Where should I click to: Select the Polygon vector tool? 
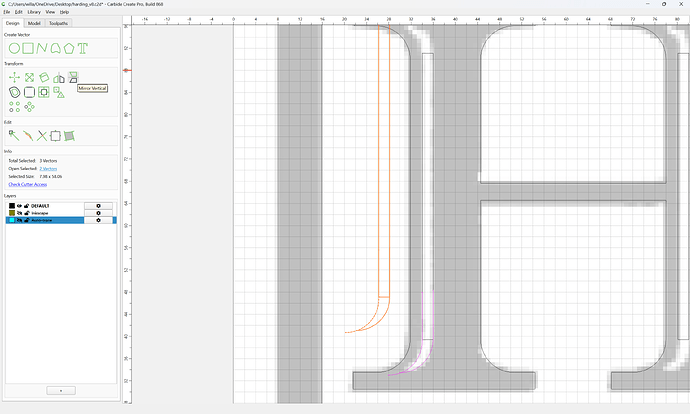pos(69,48)
